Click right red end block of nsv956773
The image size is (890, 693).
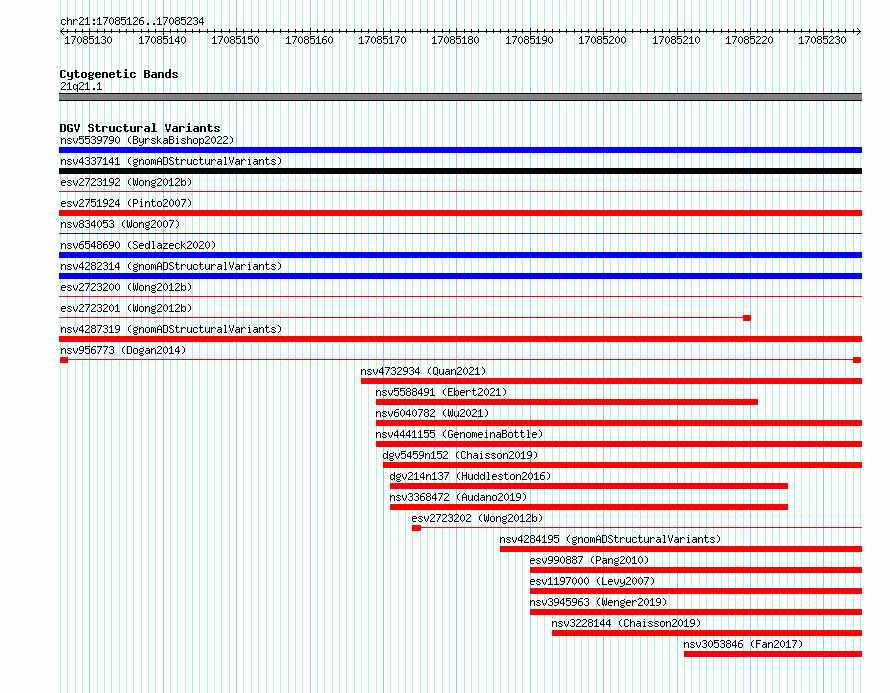pos(857,360)
